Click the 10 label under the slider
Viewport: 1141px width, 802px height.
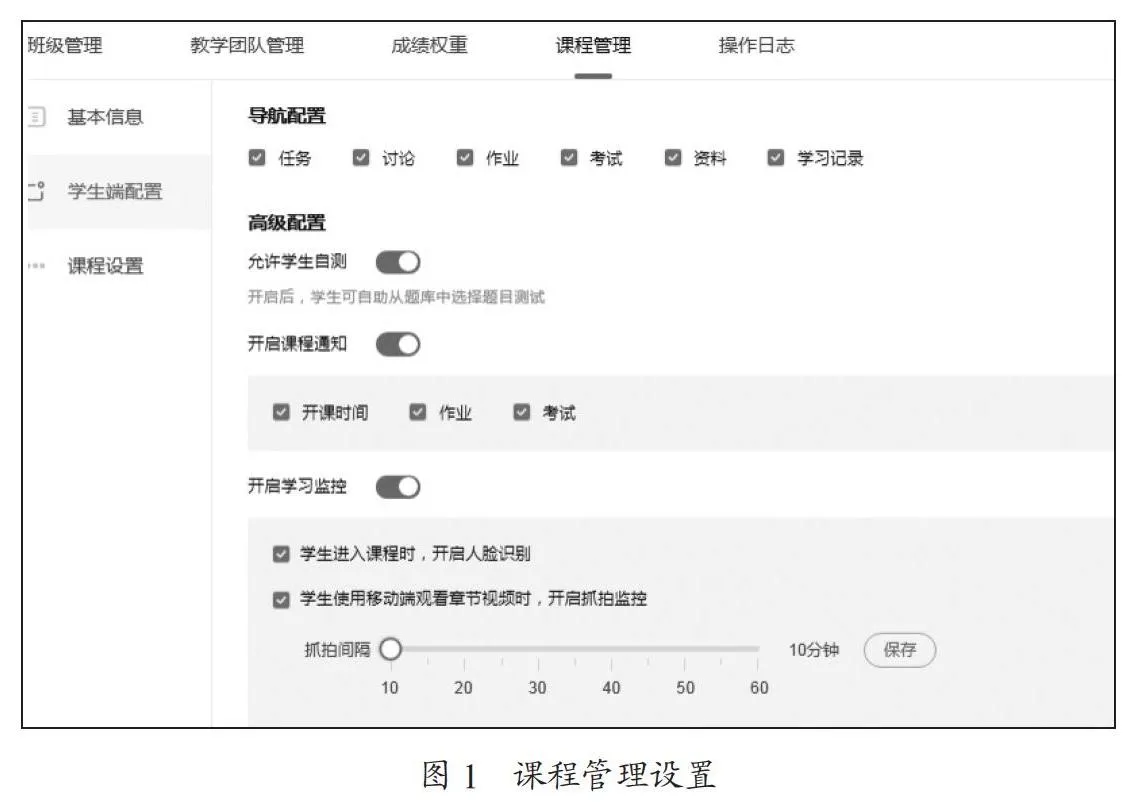[x=389, y=688]
